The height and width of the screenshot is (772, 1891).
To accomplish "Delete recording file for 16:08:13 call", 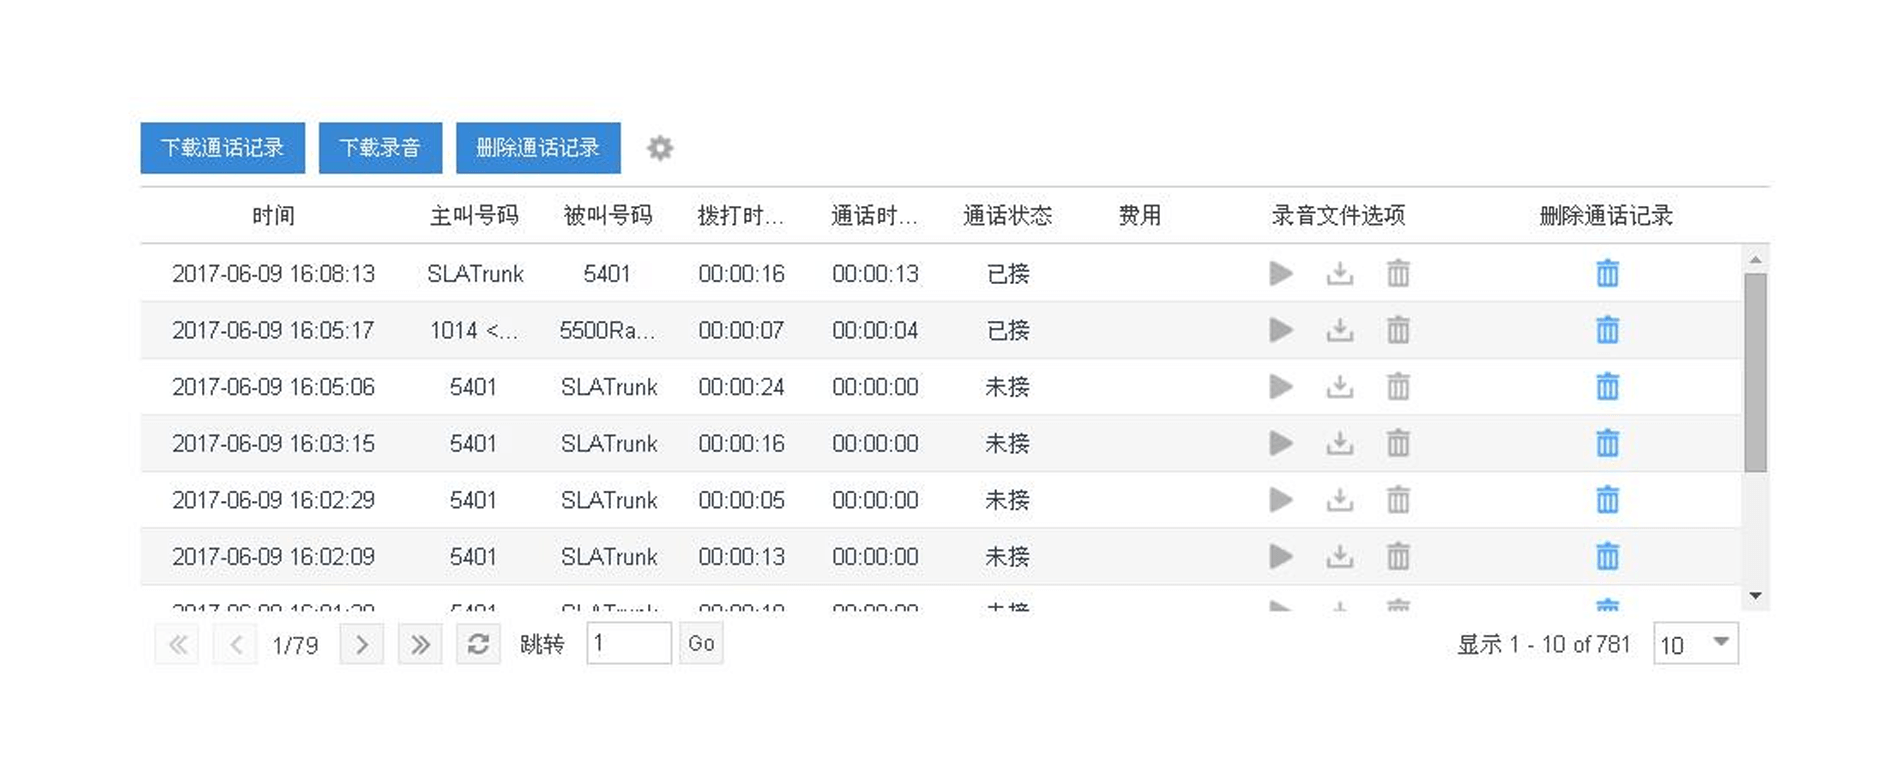I will (1398, 273).
